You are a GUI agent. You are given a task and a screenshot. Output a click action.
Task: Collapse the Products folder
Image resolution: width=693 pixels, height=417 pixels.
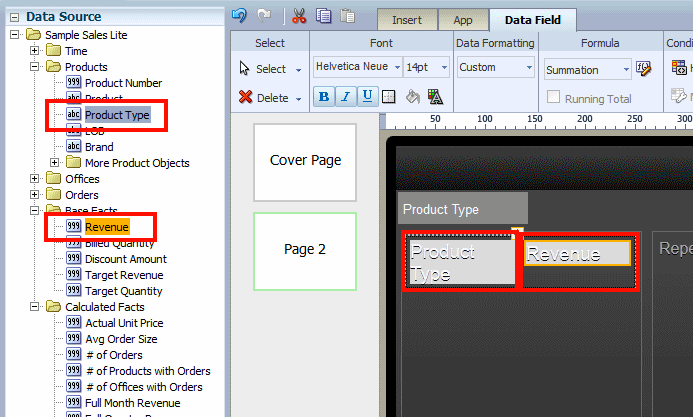tap(34, 67)
